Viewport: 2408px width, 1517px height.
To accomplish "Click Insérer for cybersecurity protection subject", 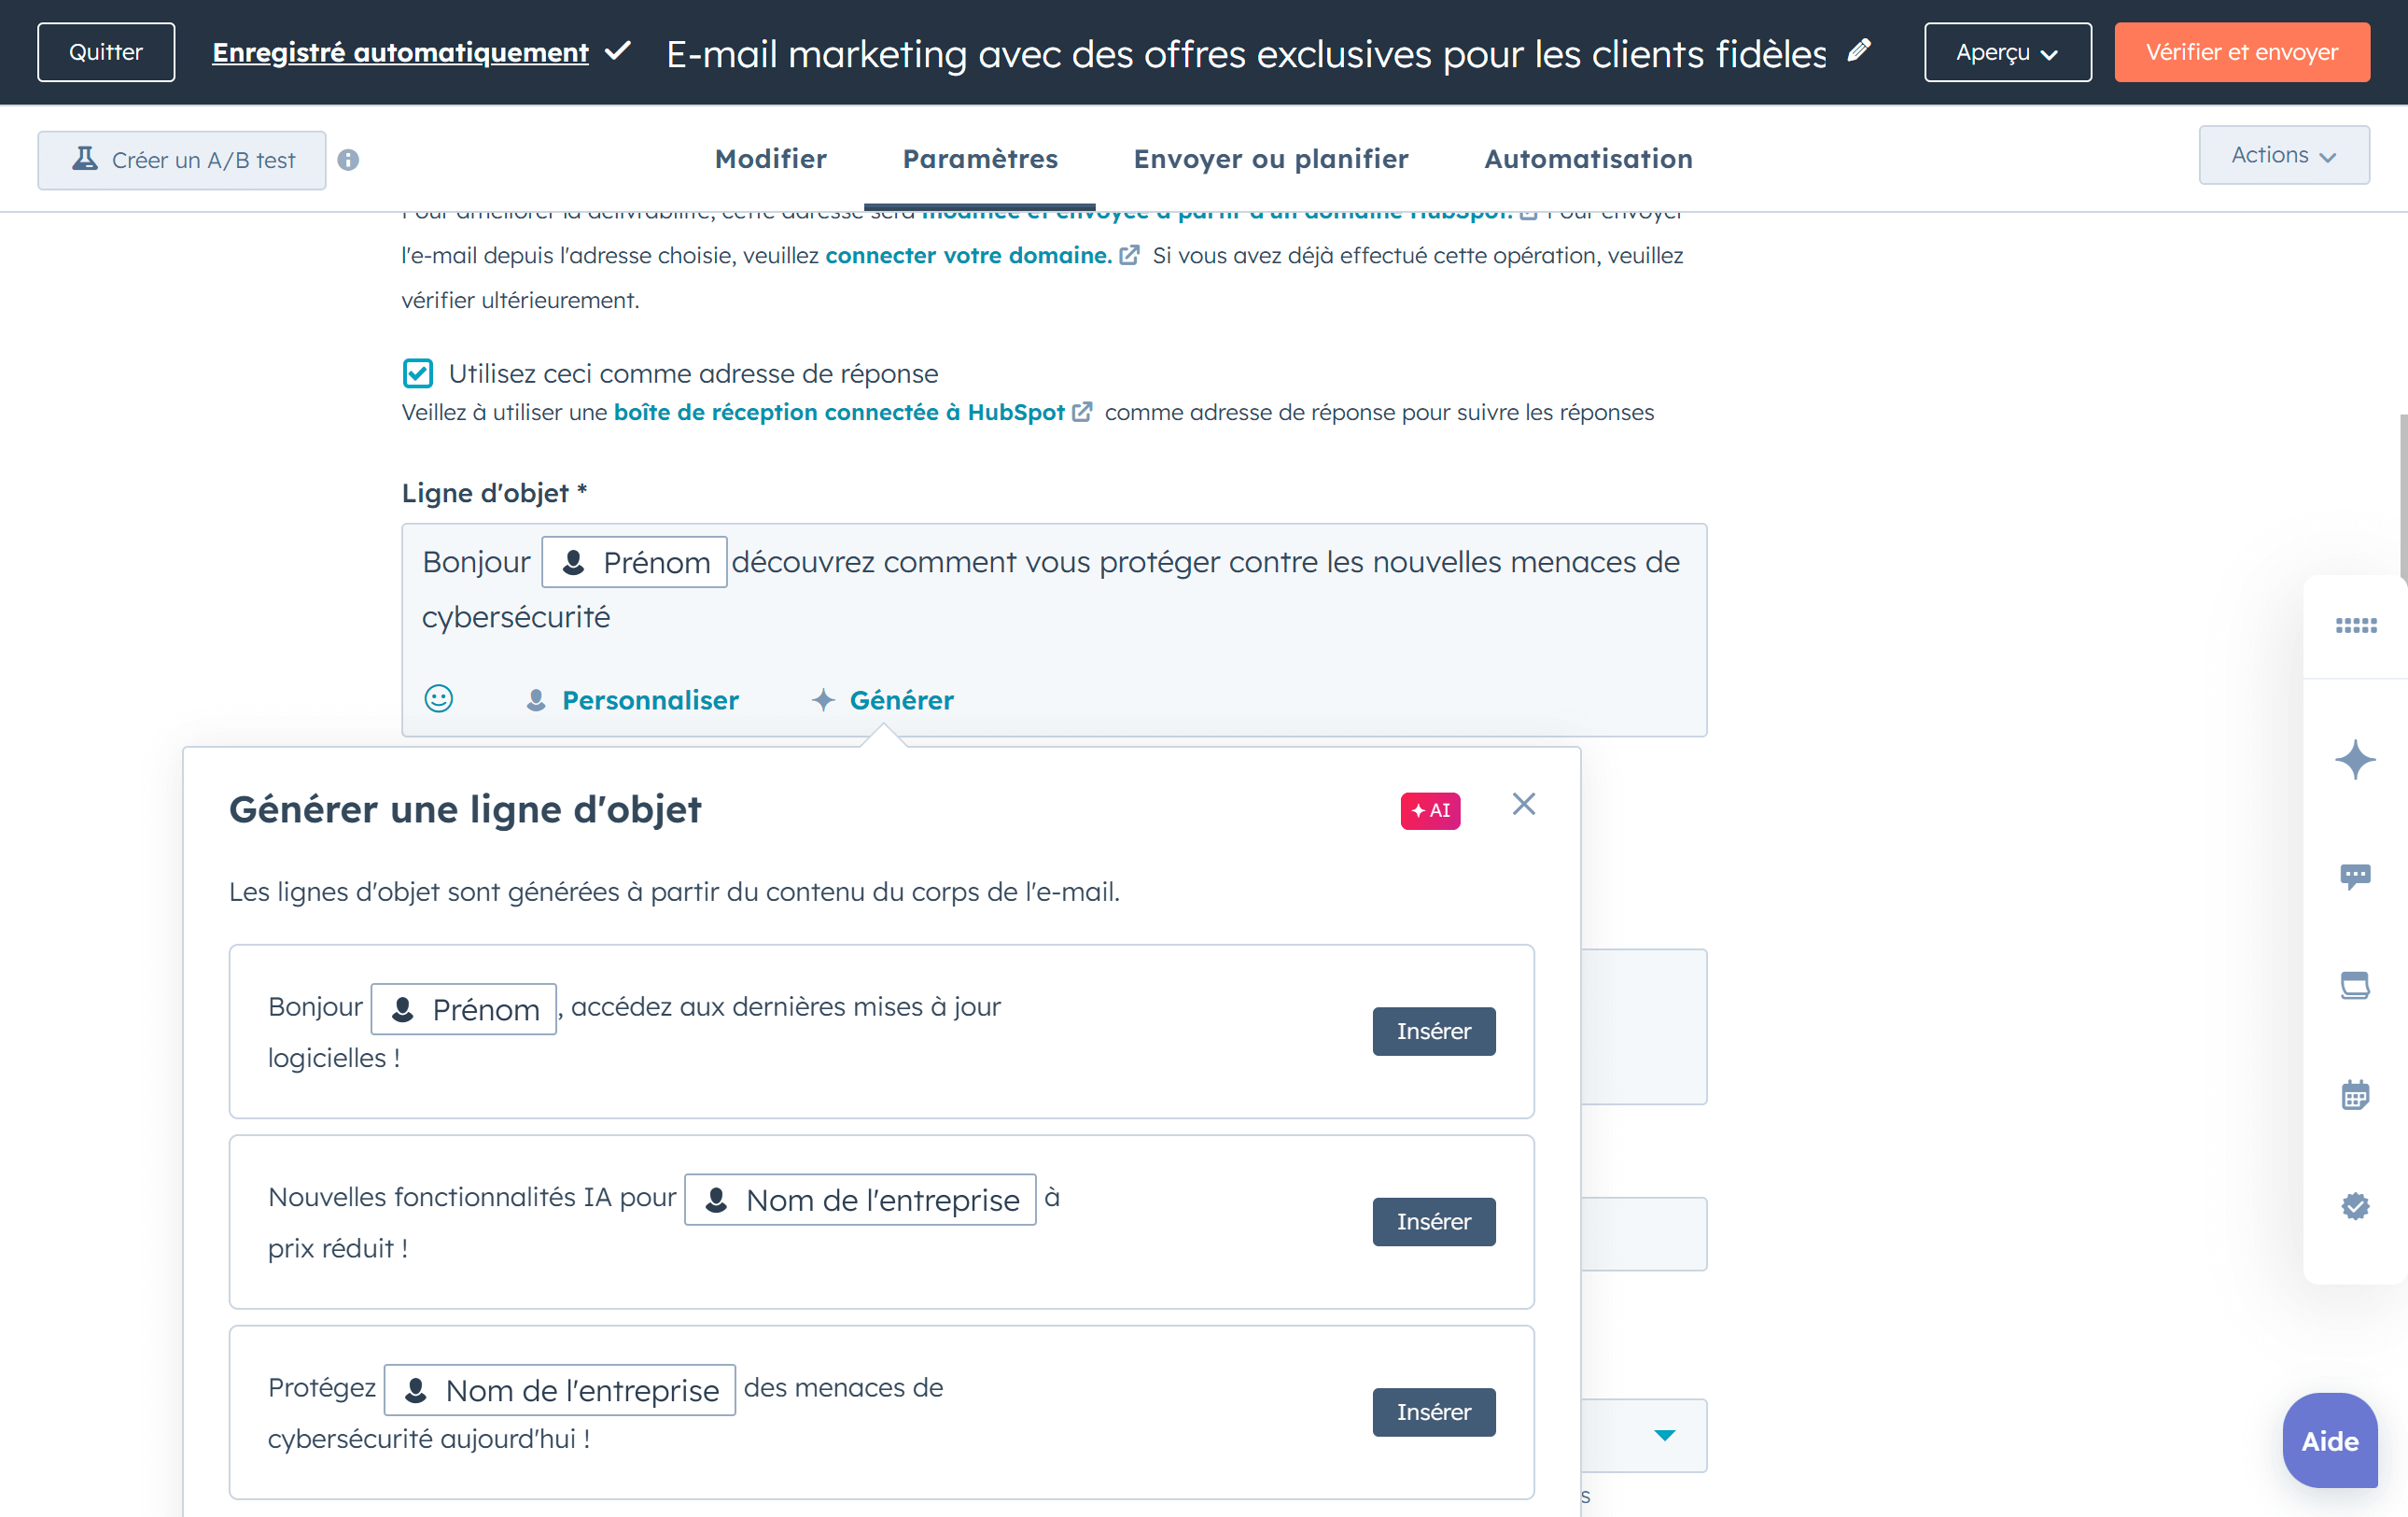I will 1431,1411.
